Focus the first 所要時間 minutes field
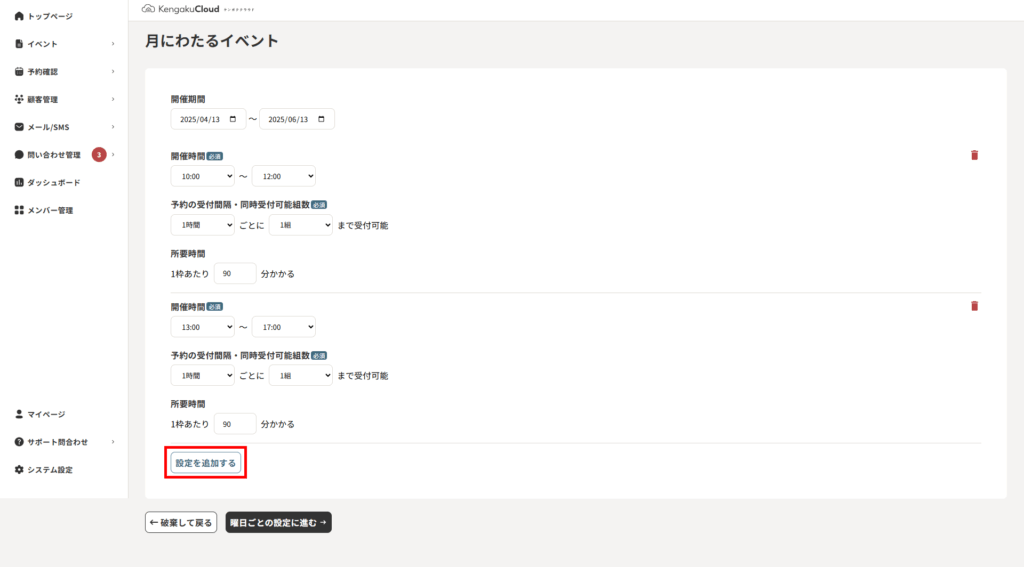The image size is (1024, 567). coord(235,274)
